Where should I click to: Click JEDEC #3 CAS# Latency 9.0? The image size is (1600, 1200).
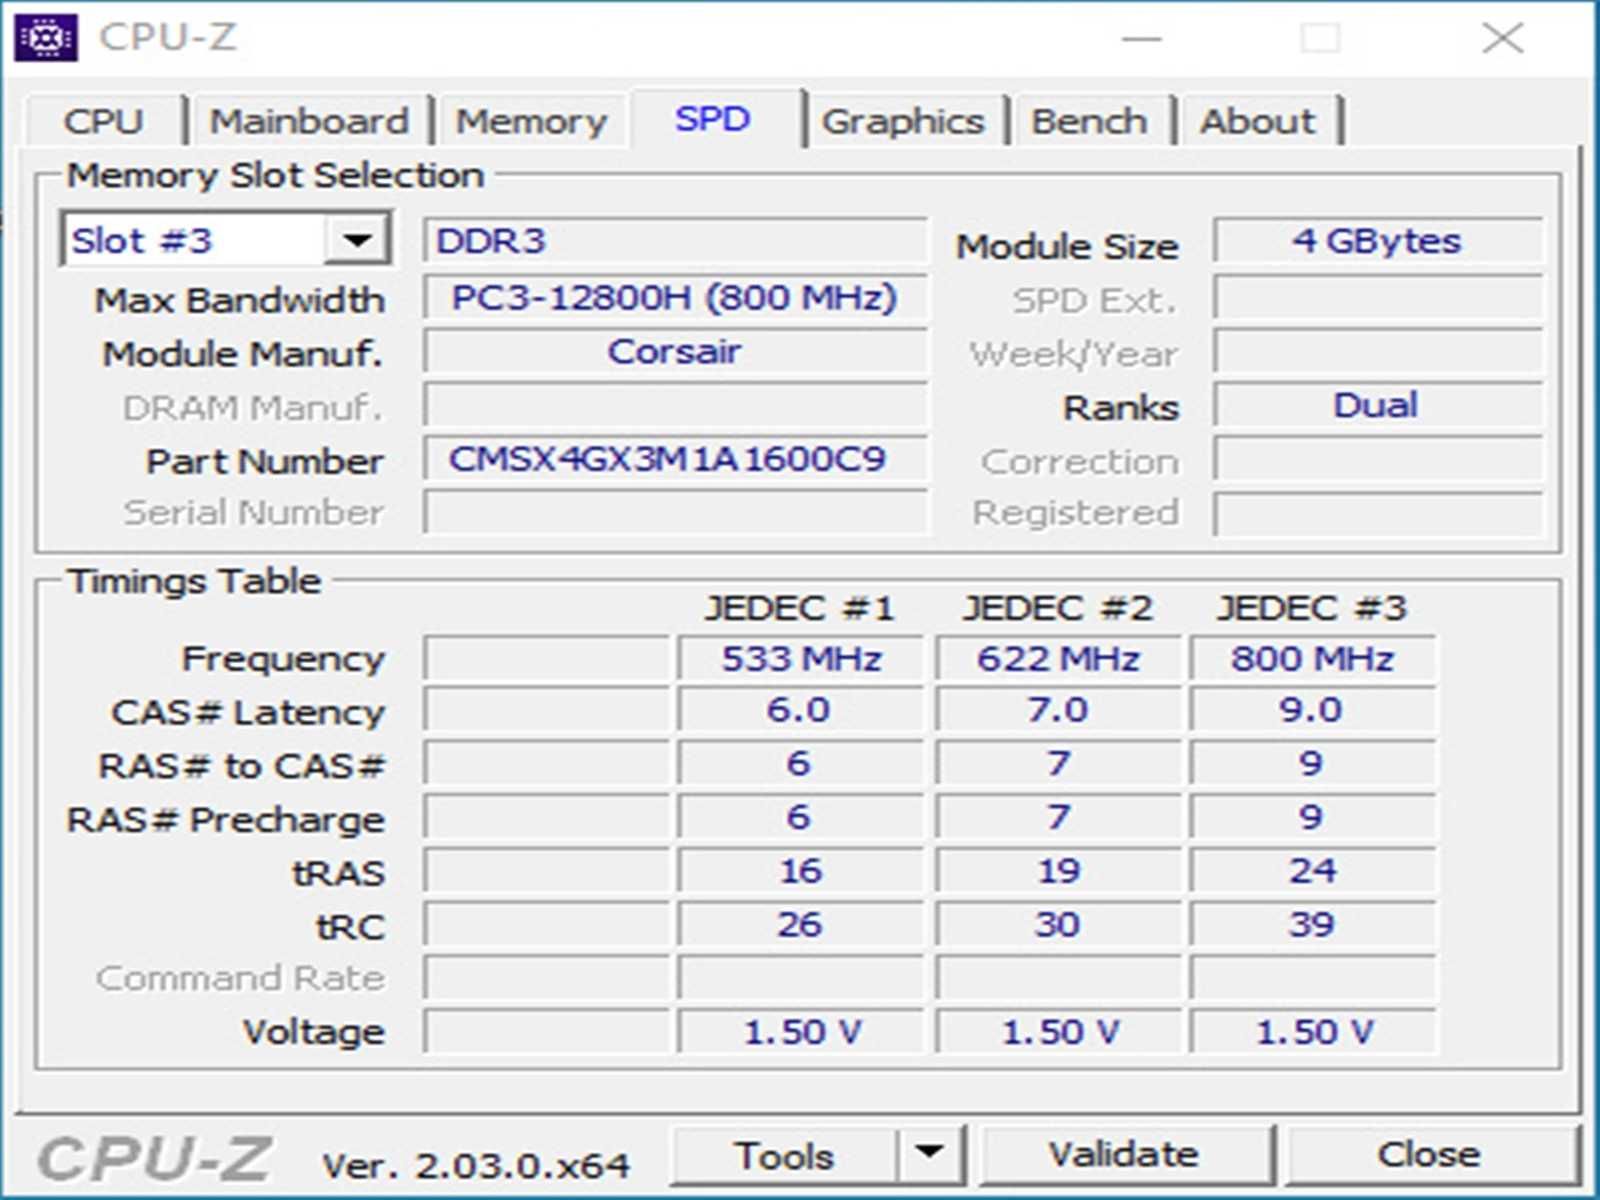[x=1313, y=710]
